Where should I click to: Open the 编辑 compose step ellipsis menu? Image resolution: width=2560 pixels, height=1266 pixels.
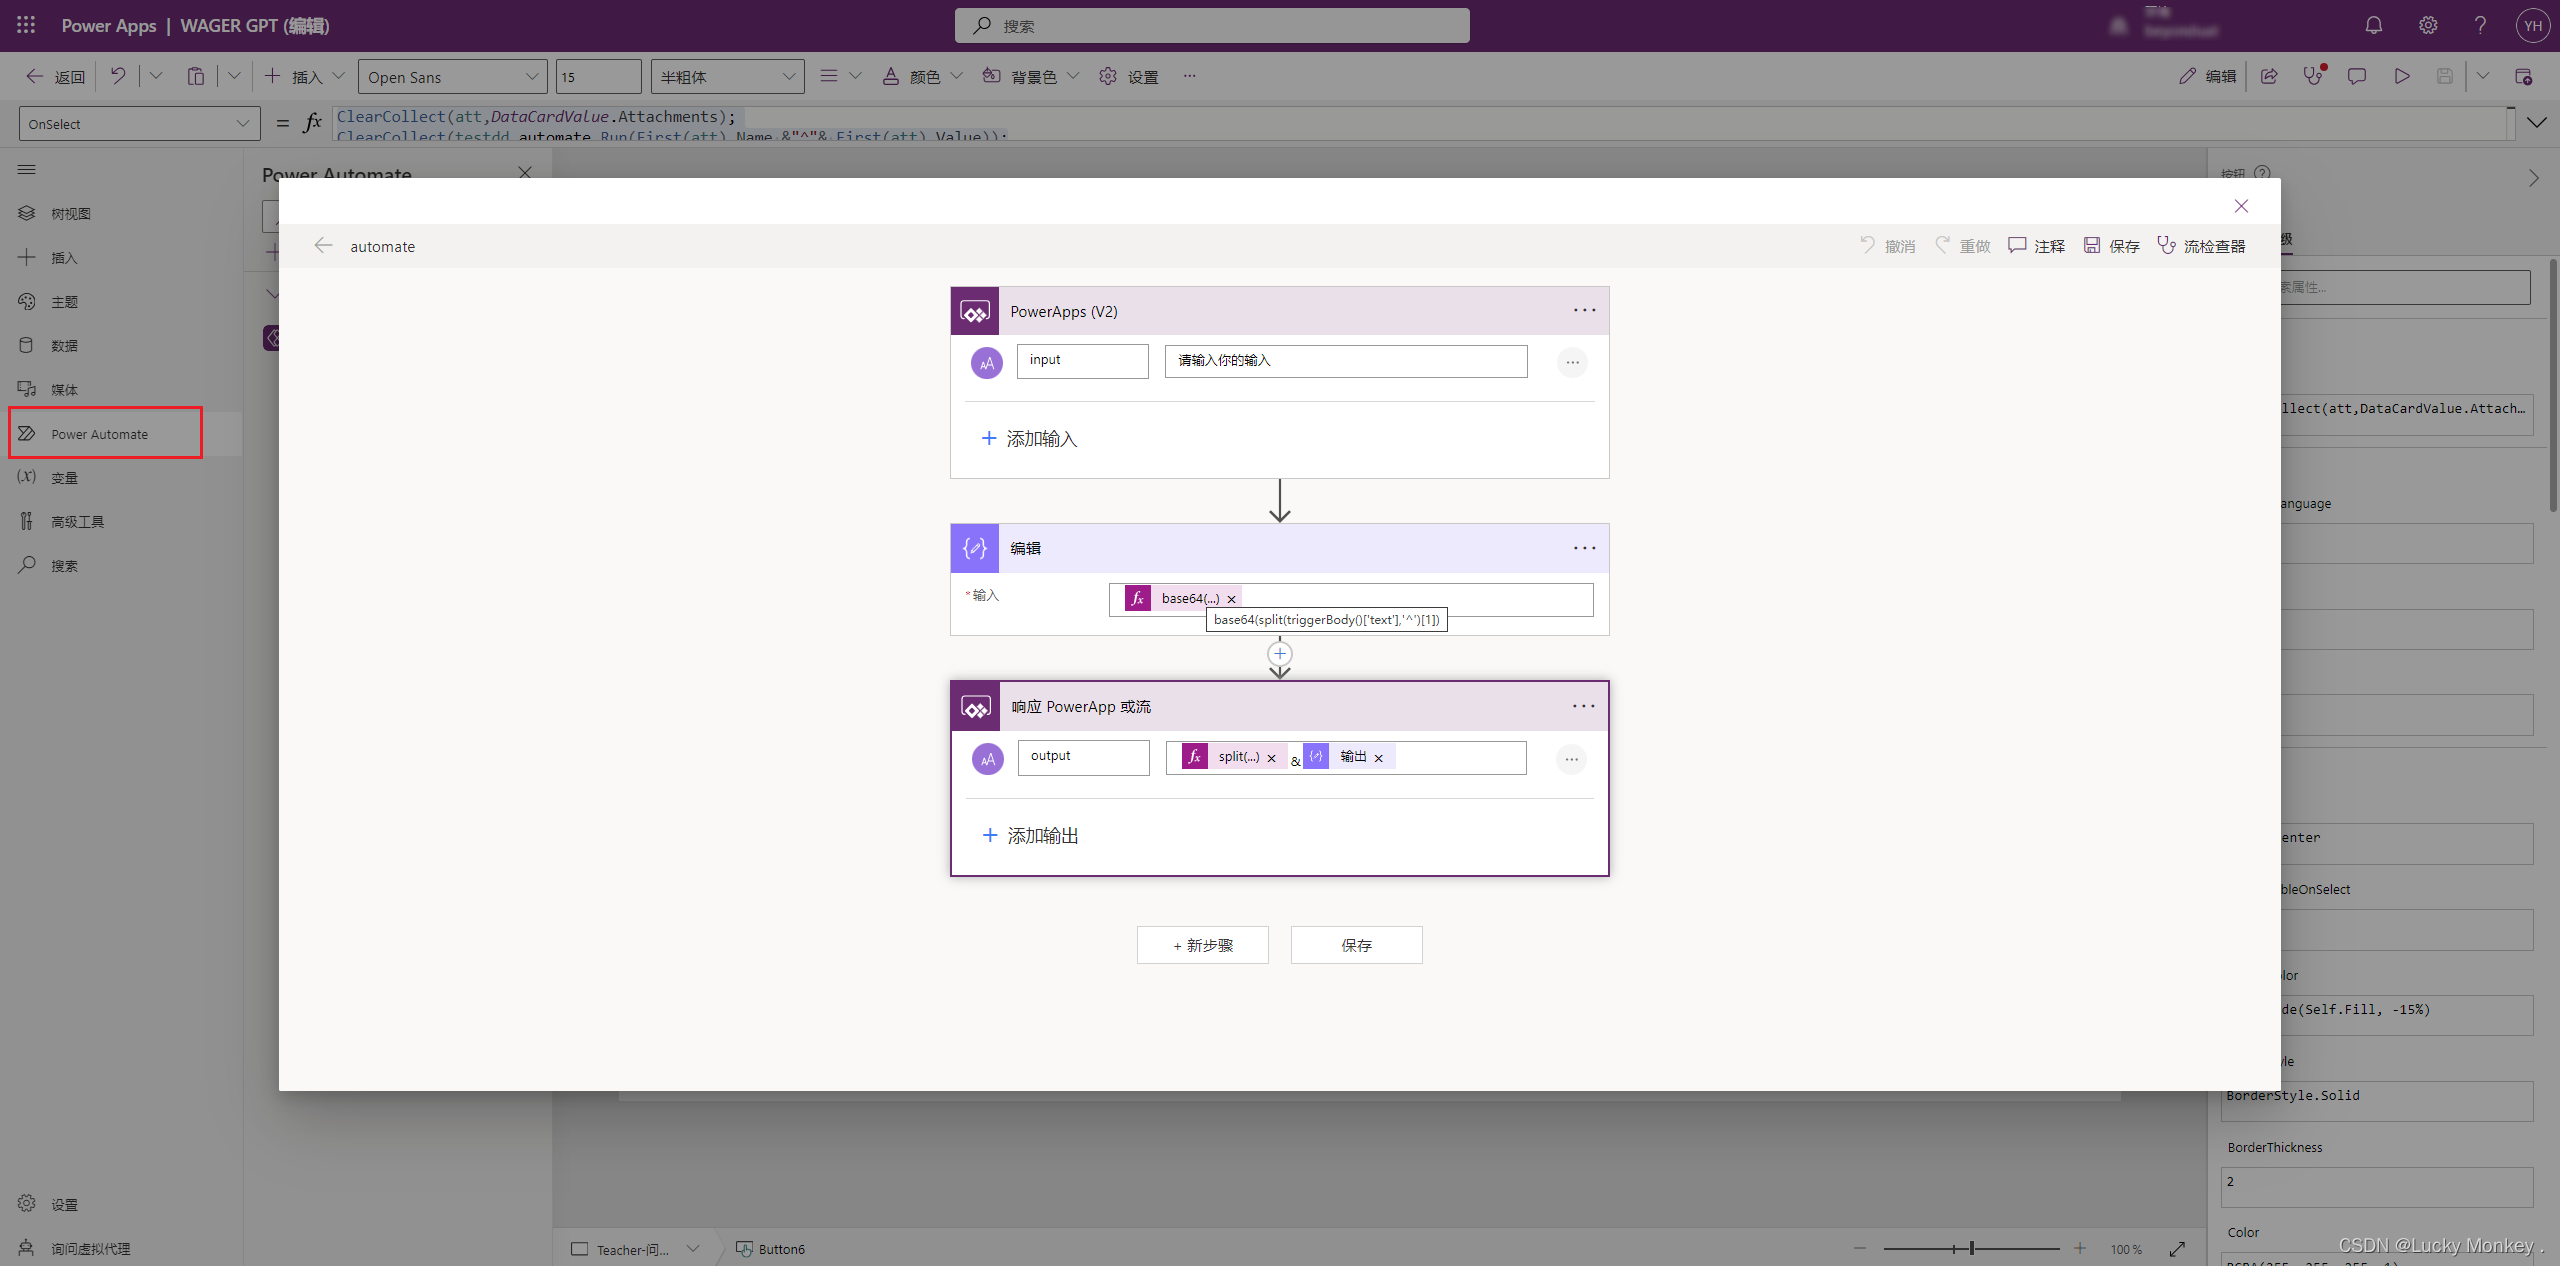tap(1584, 548)
